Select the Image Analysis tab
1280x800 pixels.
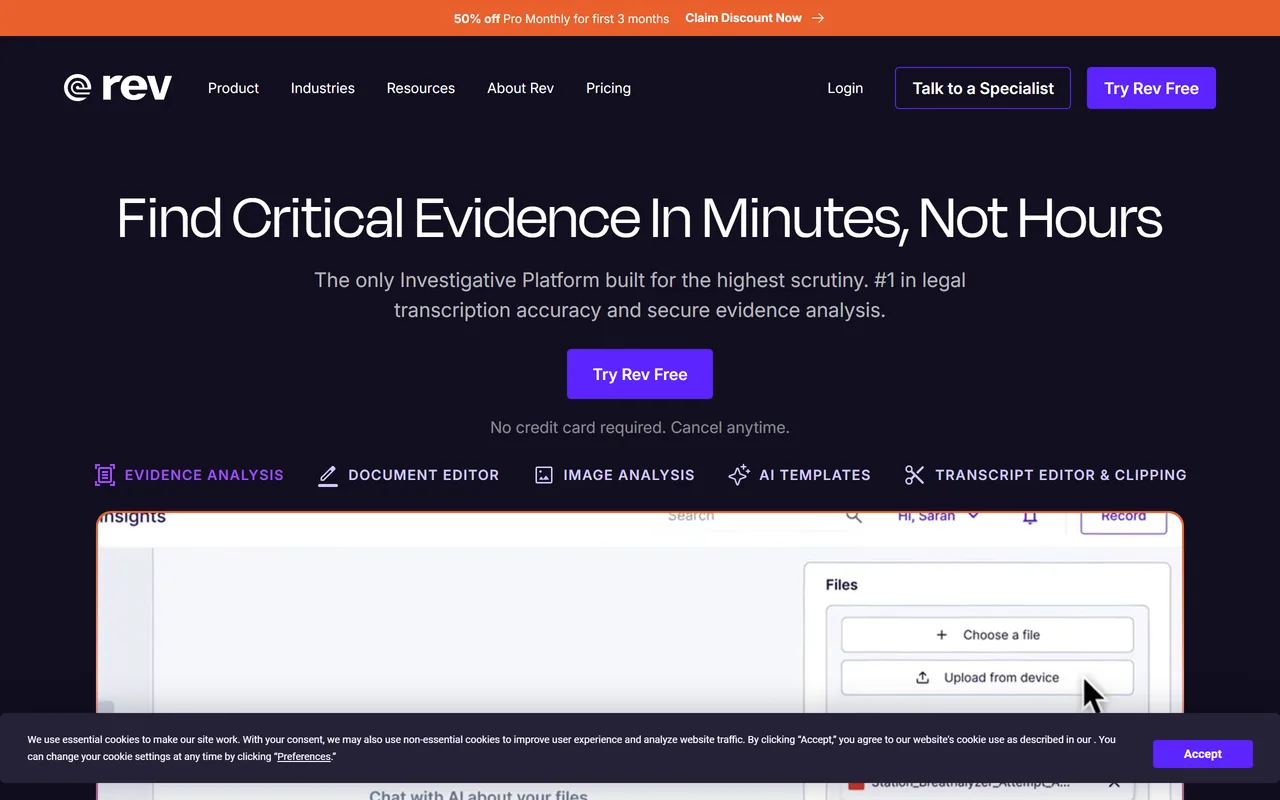(x=614, y=475)
